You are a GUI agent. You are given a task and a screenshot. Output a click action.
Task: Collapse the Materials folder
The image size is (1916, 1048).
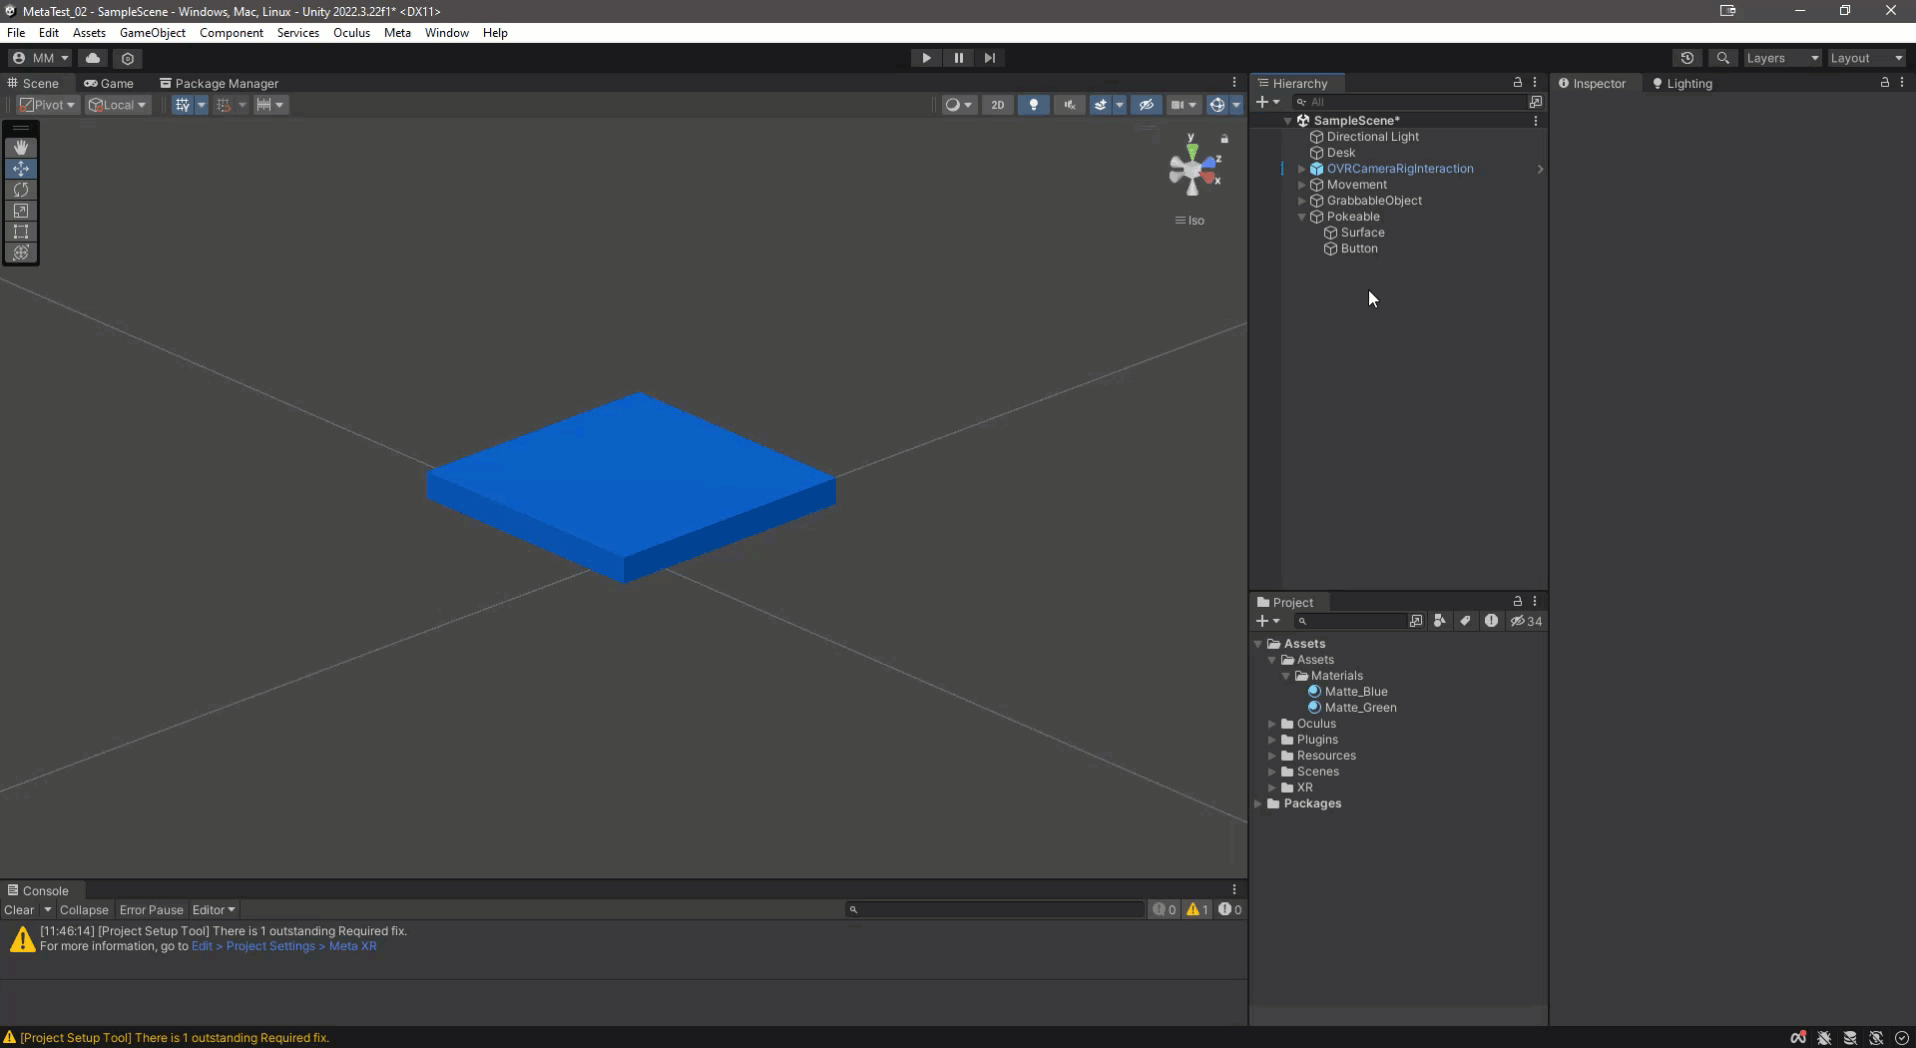click(1286, 676)
